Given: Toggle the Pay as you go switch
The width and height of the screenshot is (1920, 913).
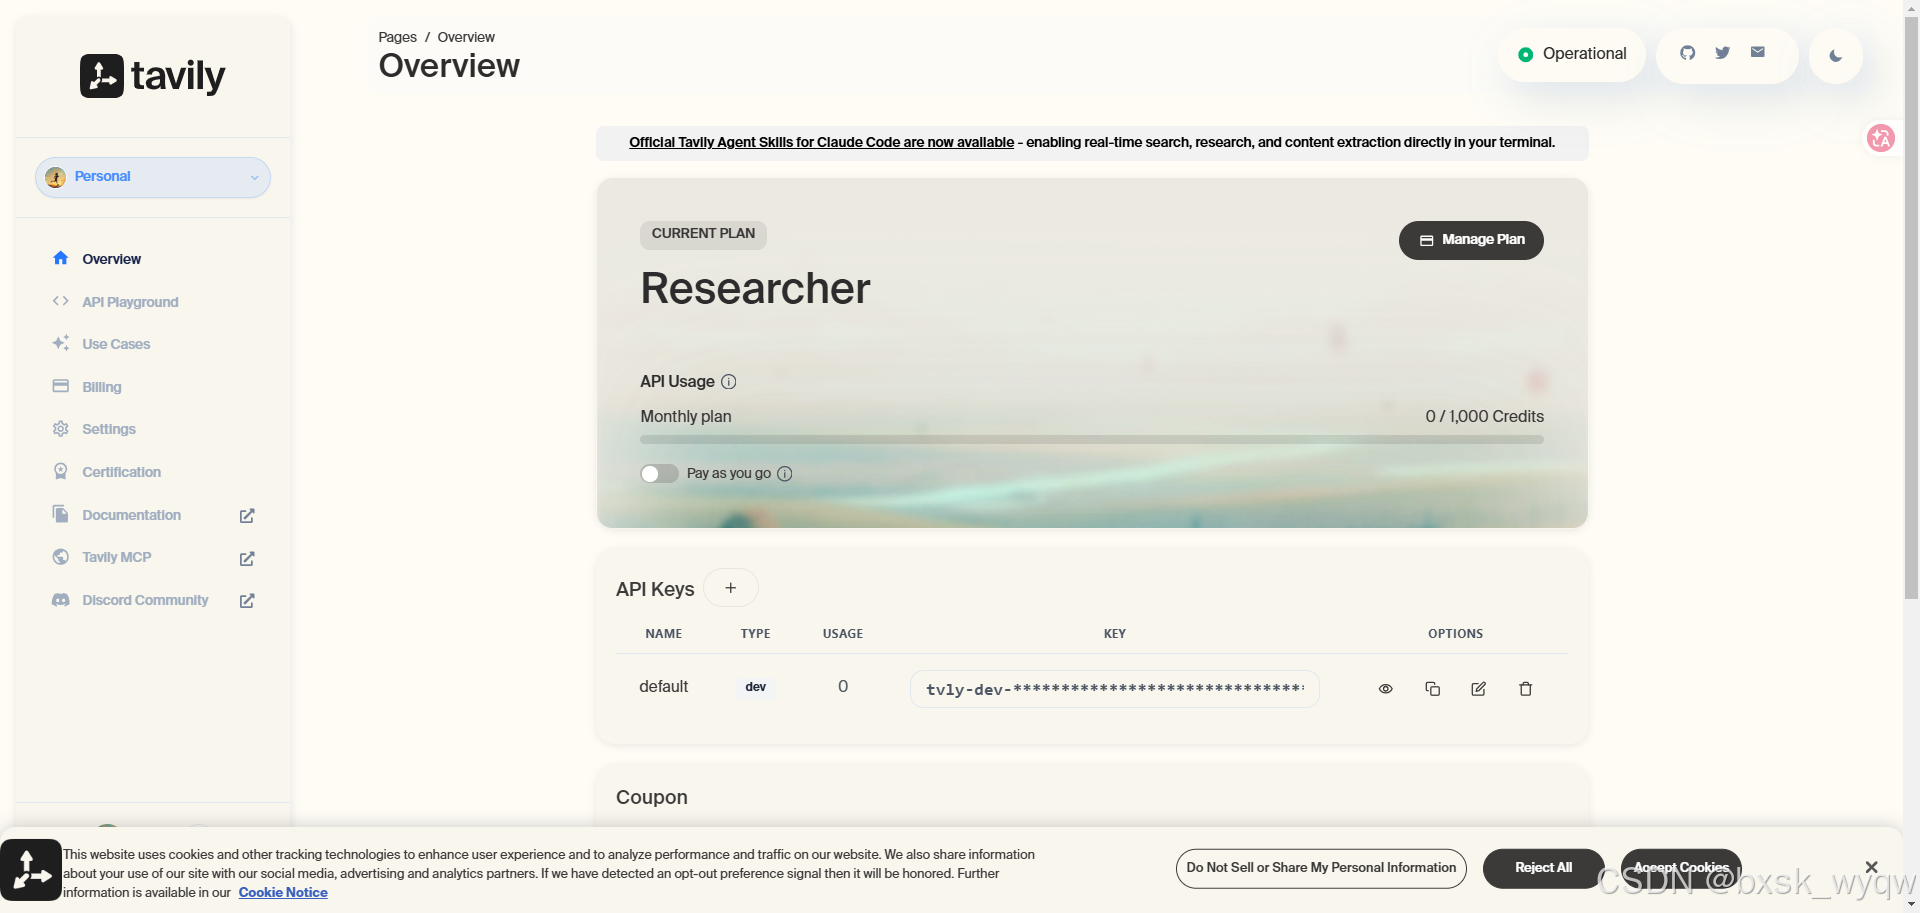Looking at the screenshot, I should 660,474.
